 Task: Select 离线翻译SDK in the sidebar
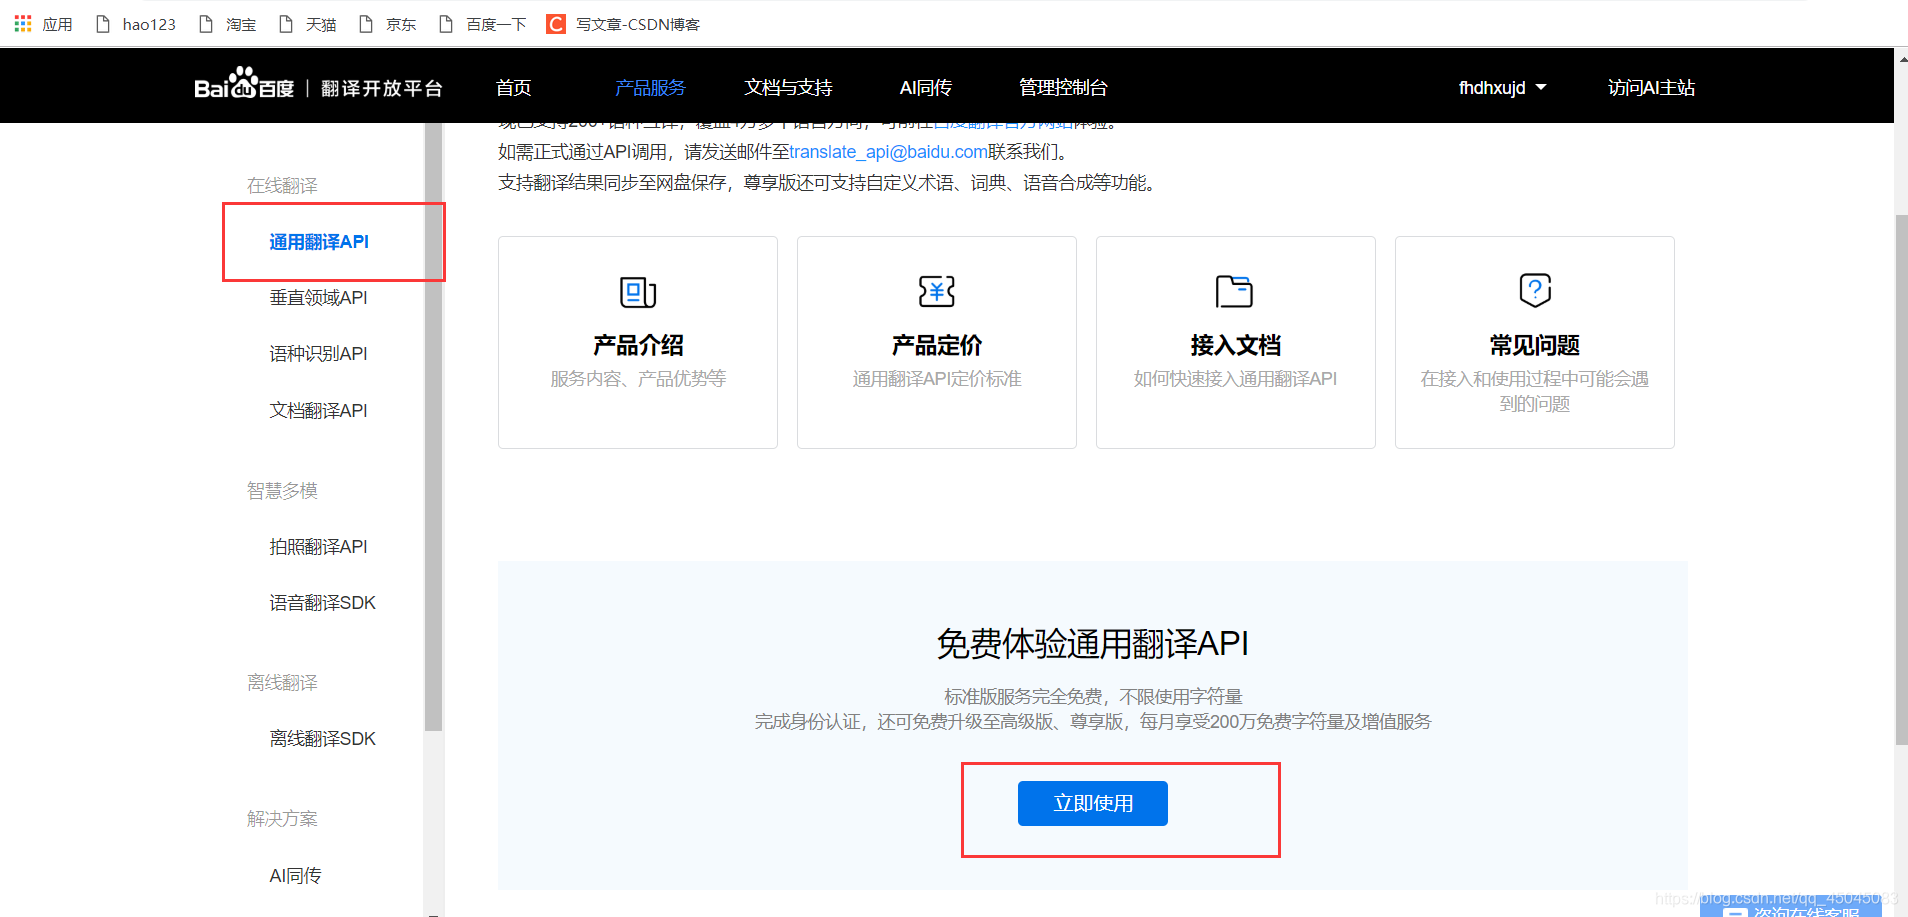click(322, 739)
